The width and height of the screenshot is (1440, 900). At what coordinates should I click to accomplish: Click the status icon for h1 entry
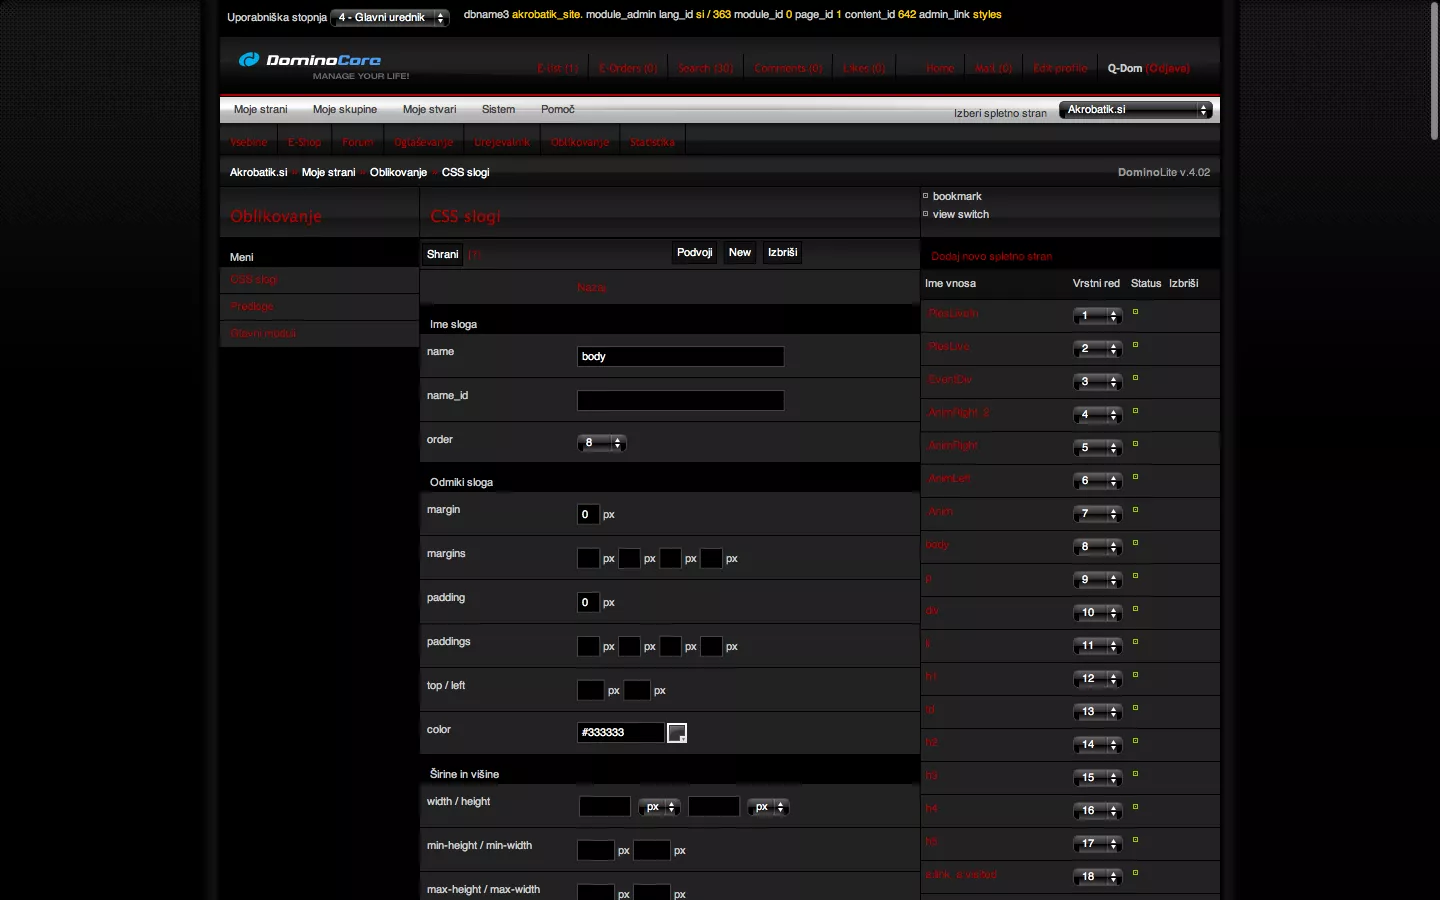click(1135, 675)
